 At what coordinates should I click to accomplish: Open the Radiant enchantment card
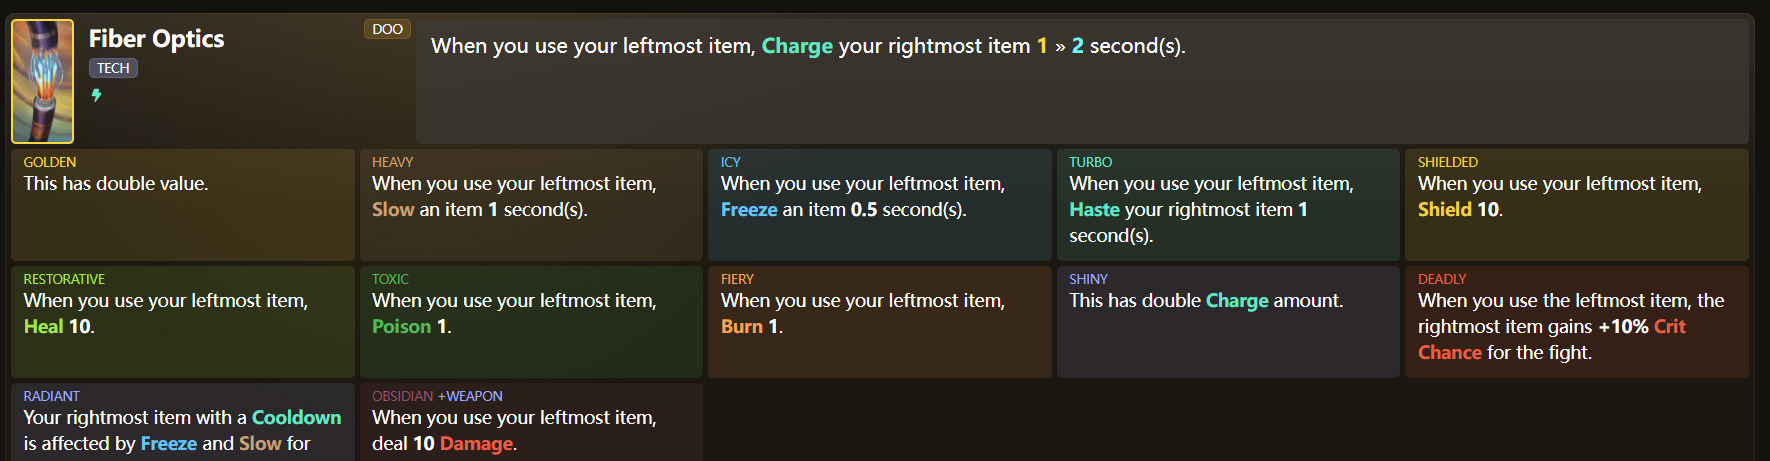tap(183, 423)
